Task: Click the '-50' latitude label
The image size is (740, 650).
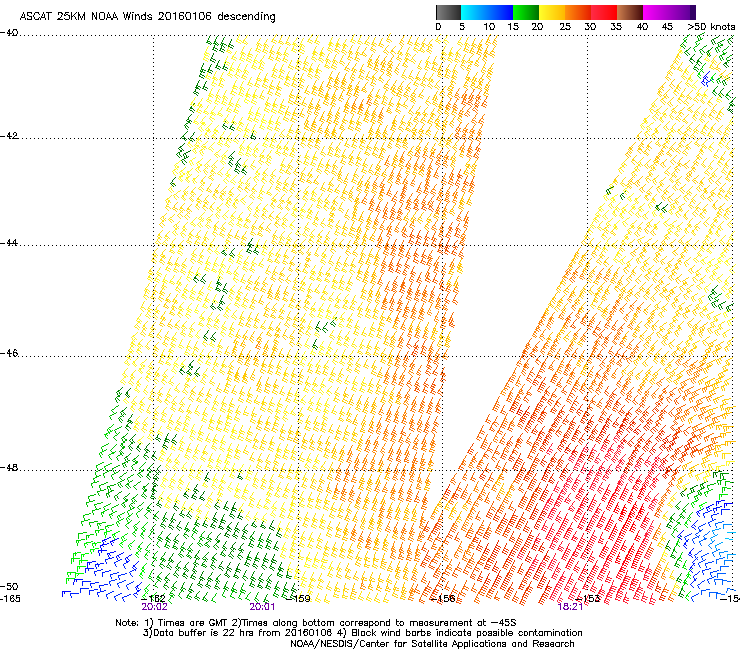Action: point(9,586)
